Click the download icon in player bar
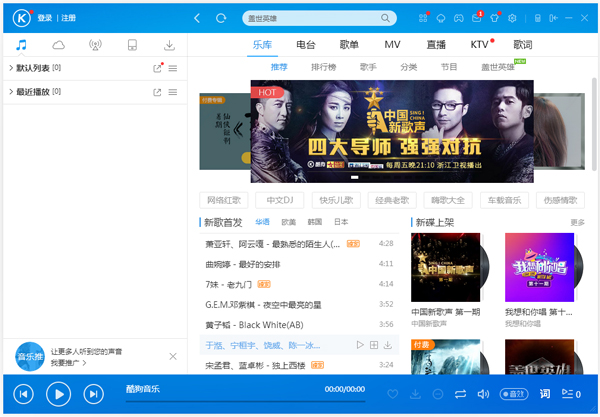Screen dimensions: 600x417 [x=415, y=394]
